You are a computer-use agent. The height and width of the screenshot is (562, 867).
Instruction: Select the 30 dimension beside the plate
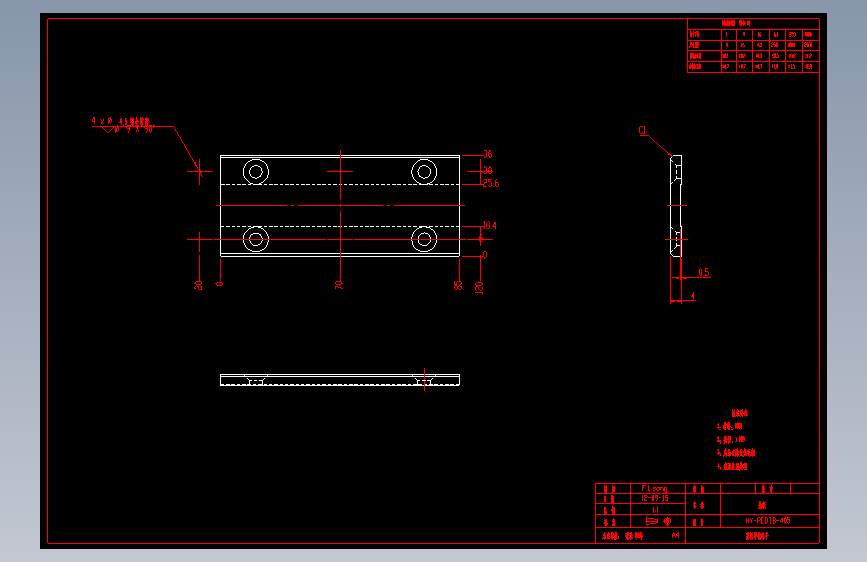pyautogui.click(x=488, y=170)
